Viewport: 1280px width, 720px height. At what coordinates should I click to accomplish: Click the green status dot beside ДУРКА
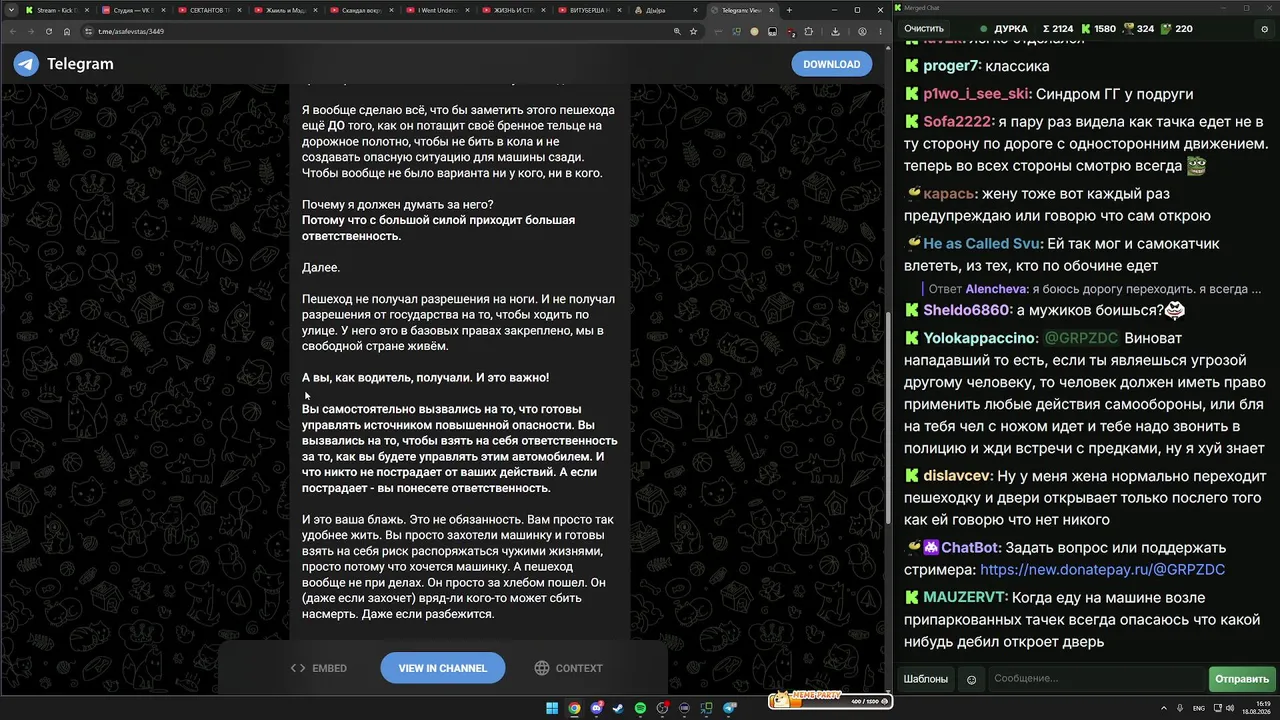point(984,29)
